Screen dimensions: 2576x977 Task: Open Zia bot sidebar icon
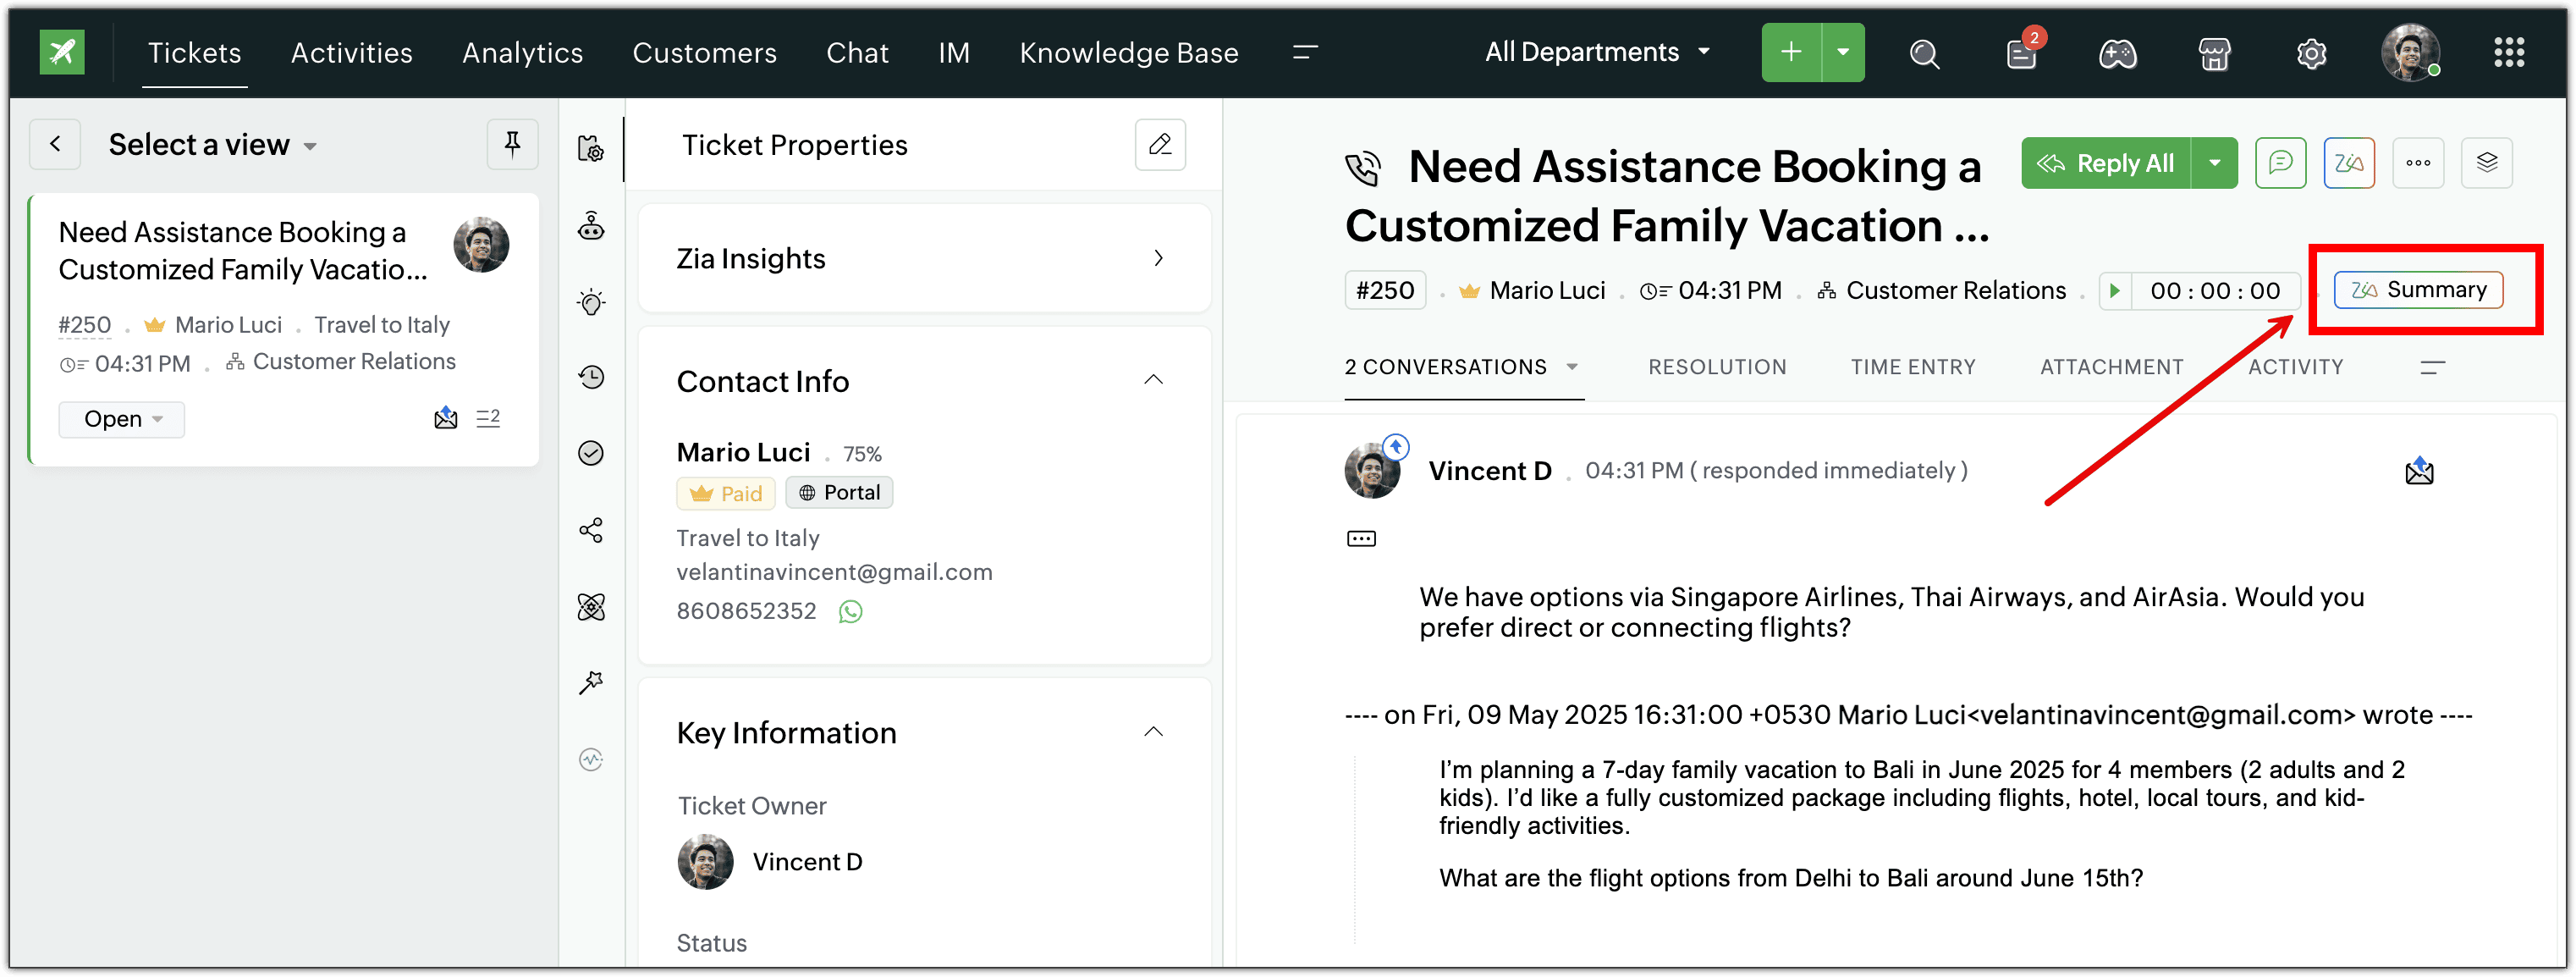(x=591, y=226)
